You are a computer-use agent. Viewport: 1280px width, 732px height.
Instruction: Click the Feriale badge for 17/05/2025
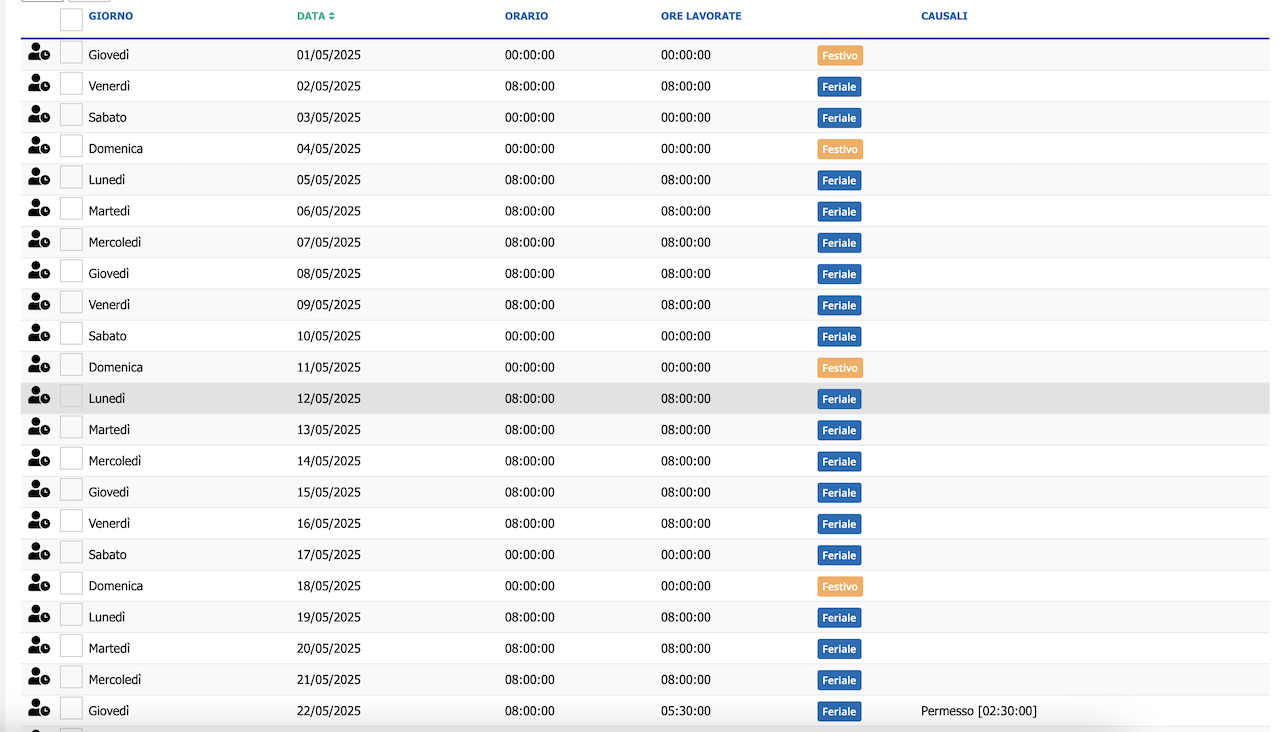point(839,555)
